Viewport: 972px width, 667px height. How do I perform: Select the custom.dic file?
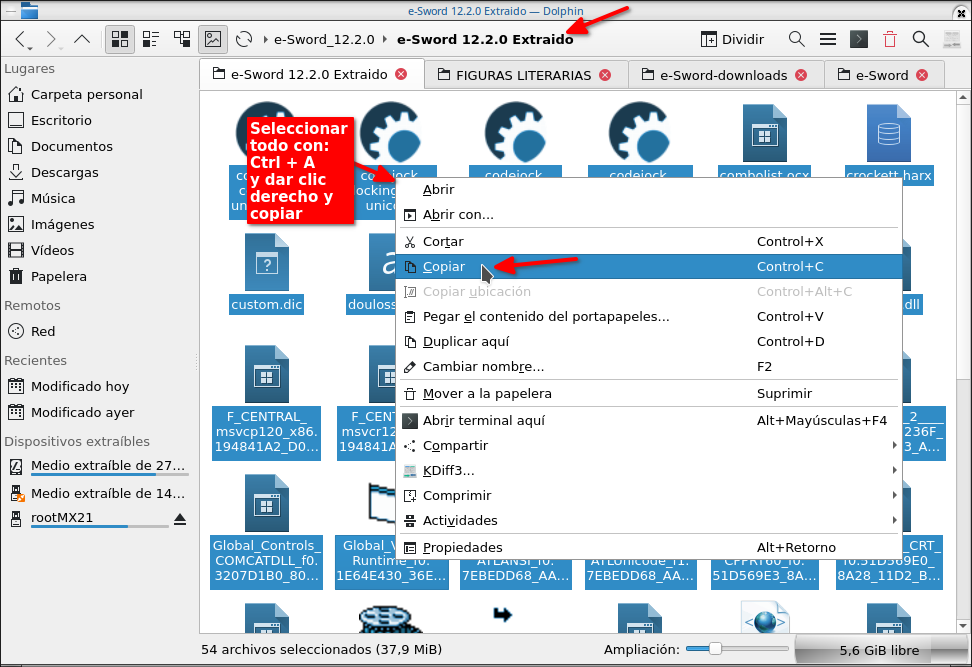[x=267, y=273]
